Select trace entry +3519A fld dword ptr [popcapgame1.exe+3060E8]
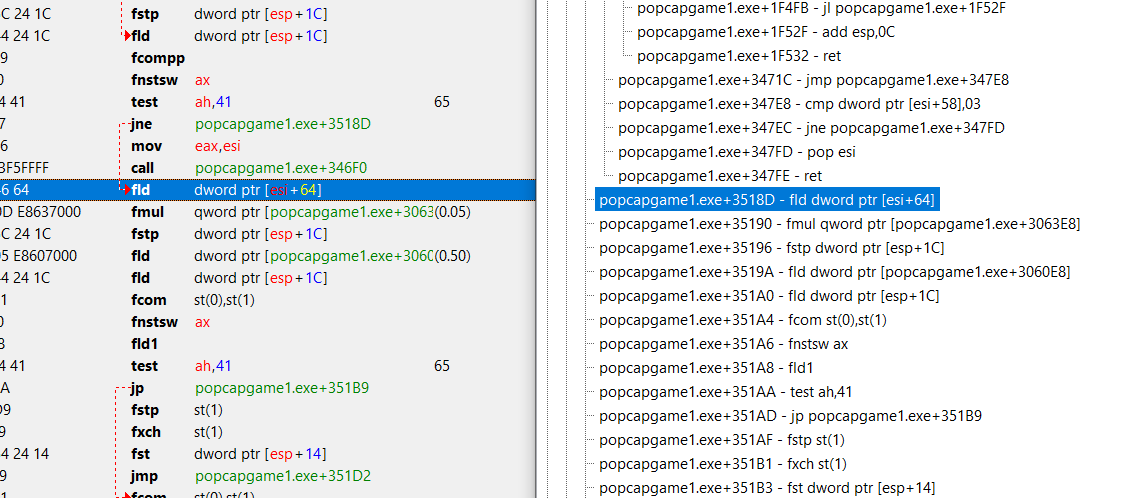Image resolution: width=1124 pixels, height=498 pixels. [834, 272]
